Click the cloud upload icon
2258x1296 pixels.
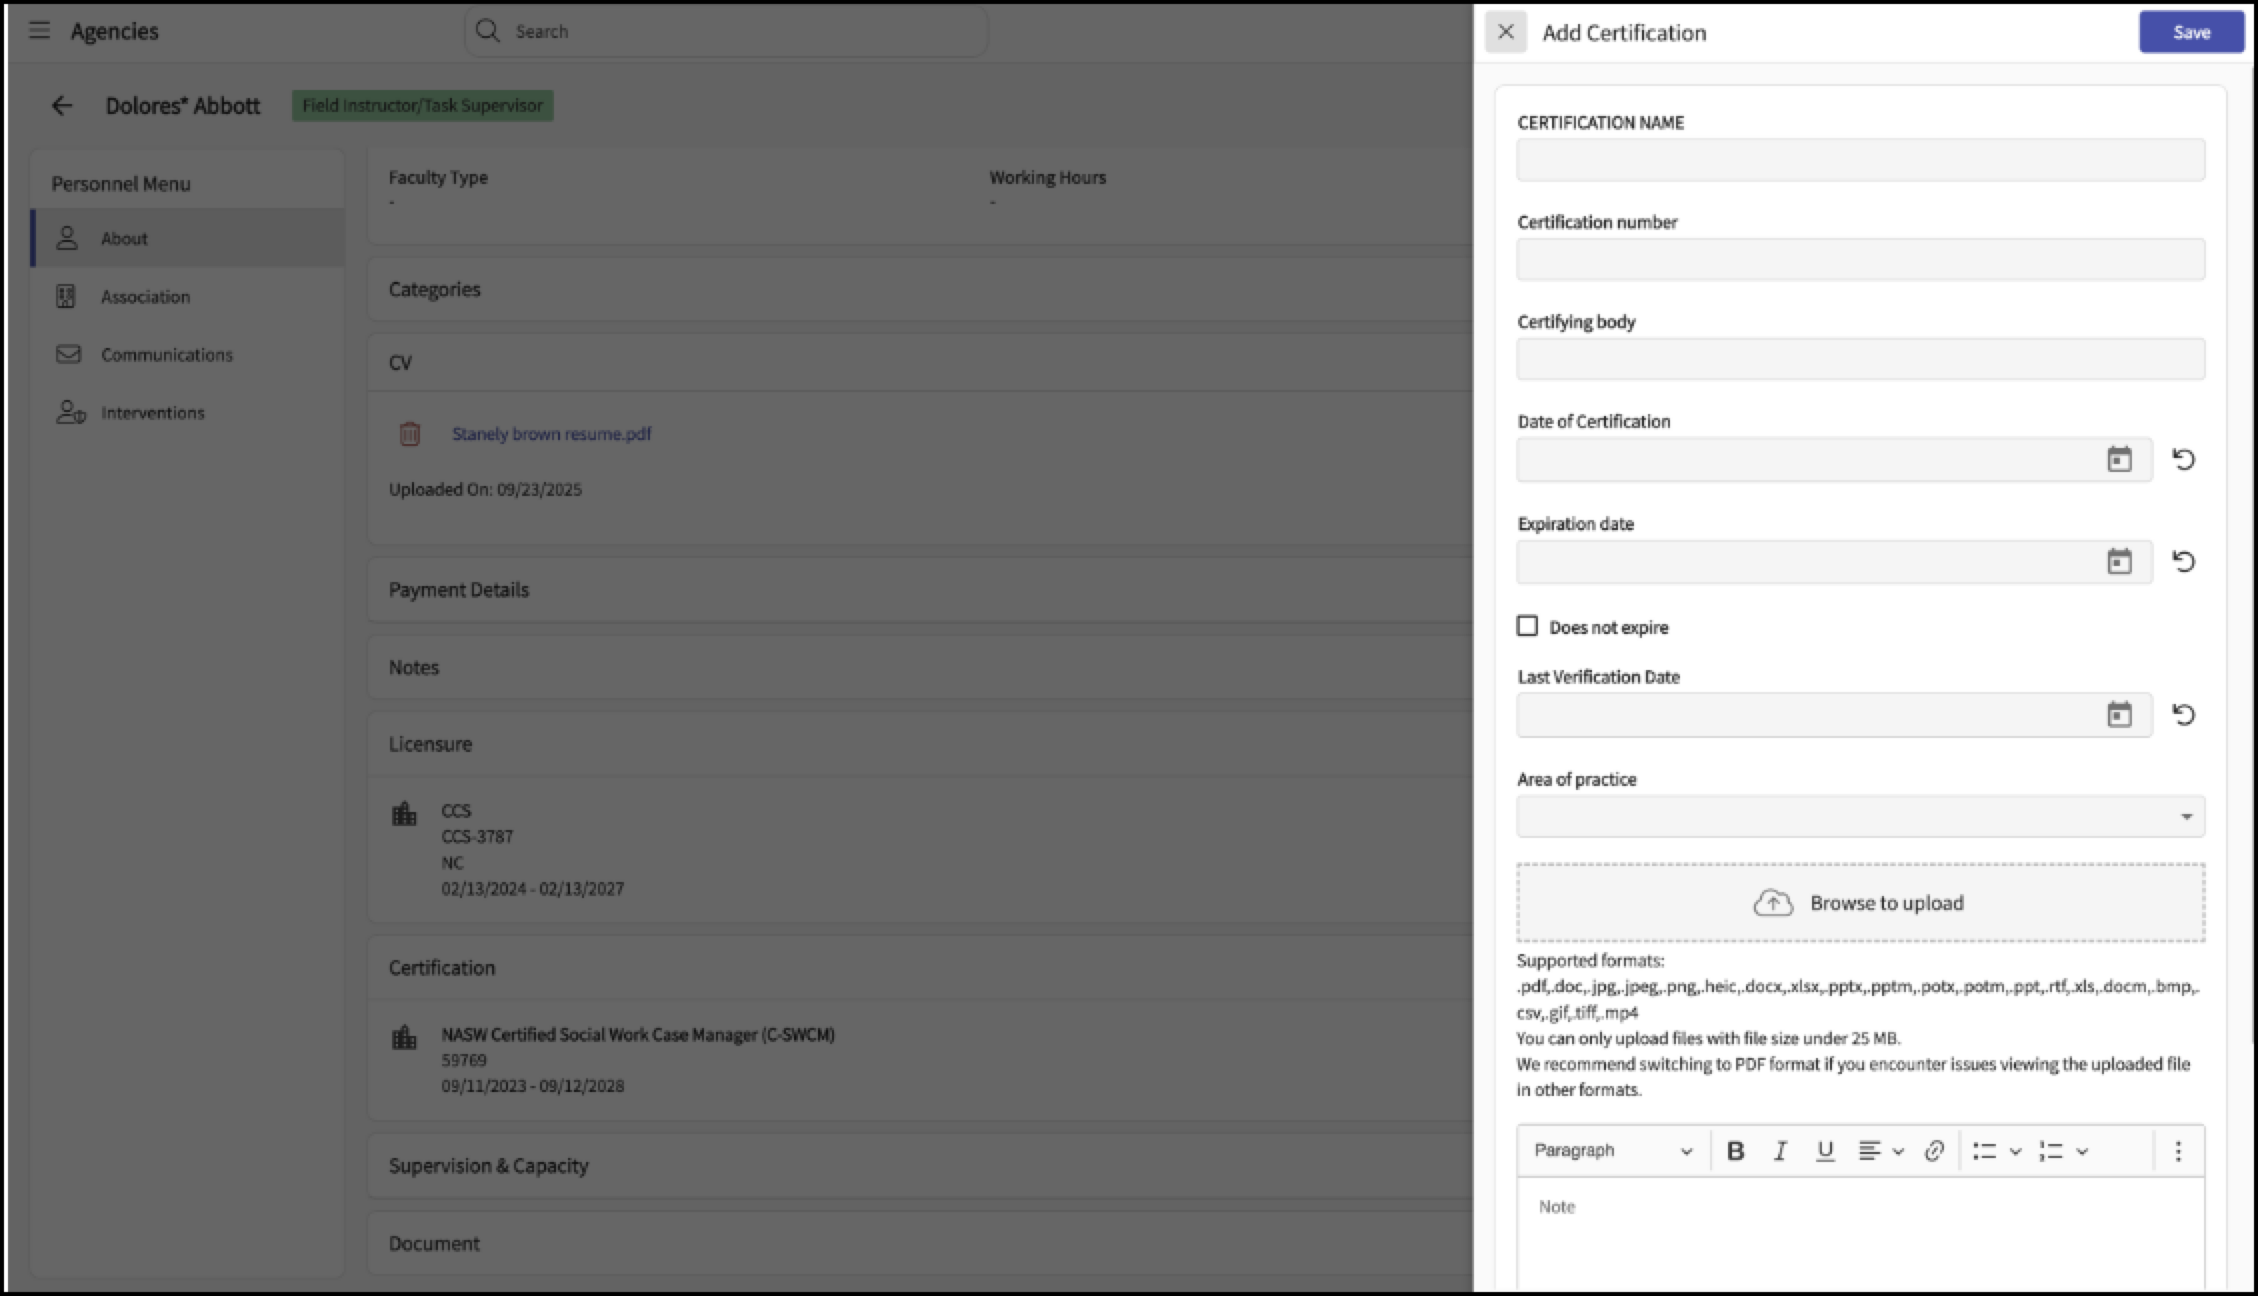1773,903
